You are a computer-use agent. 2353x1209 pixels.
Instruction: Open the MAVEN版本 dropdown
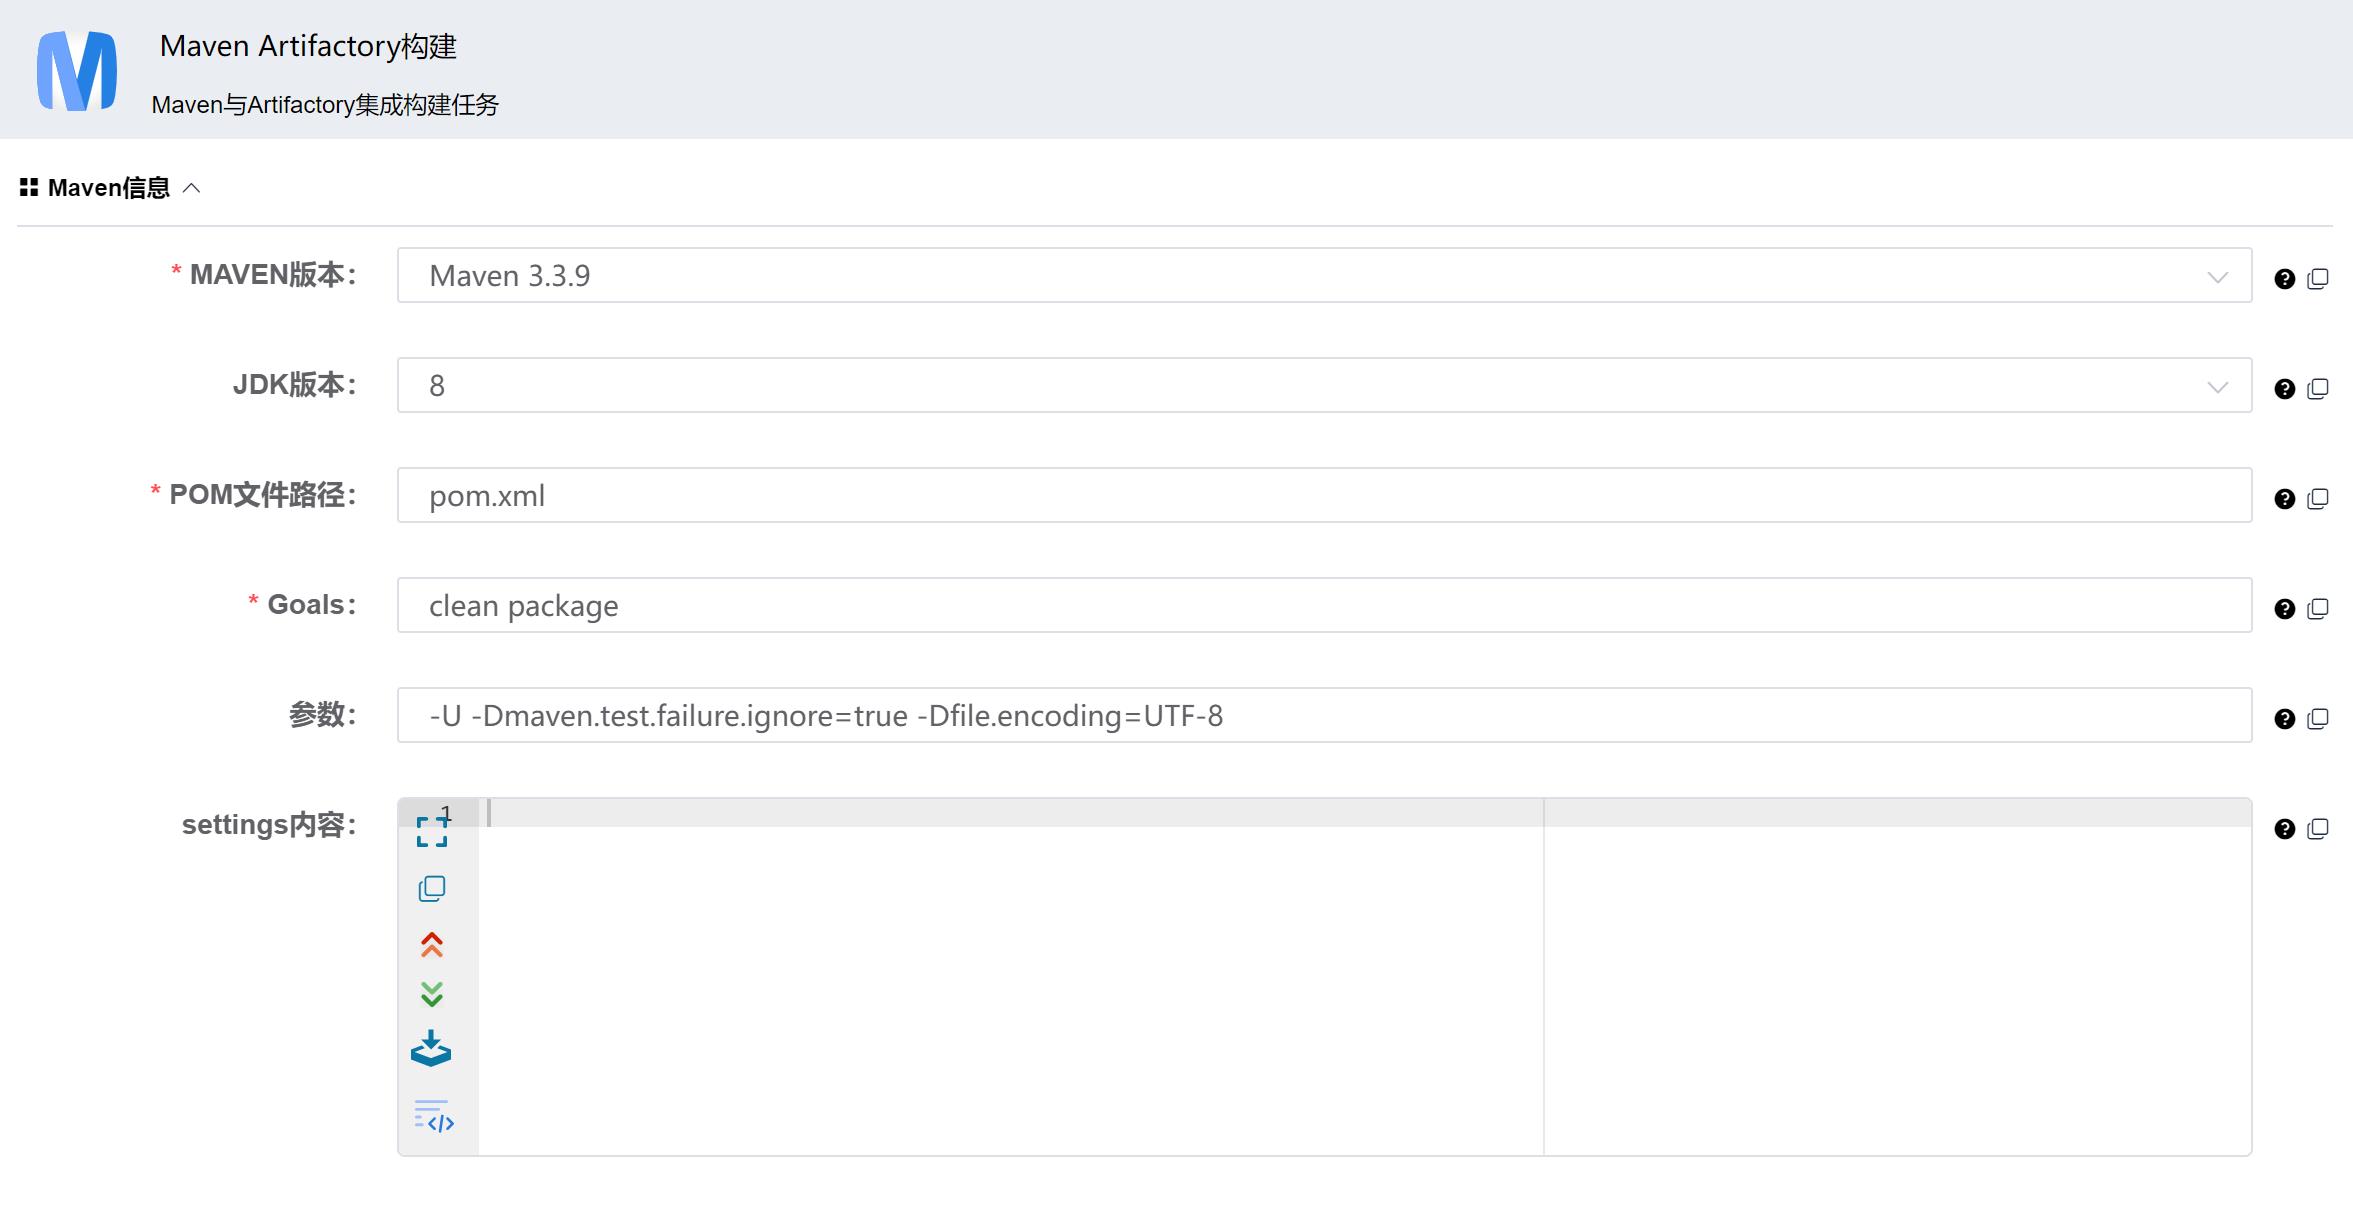click(2218, 276)
